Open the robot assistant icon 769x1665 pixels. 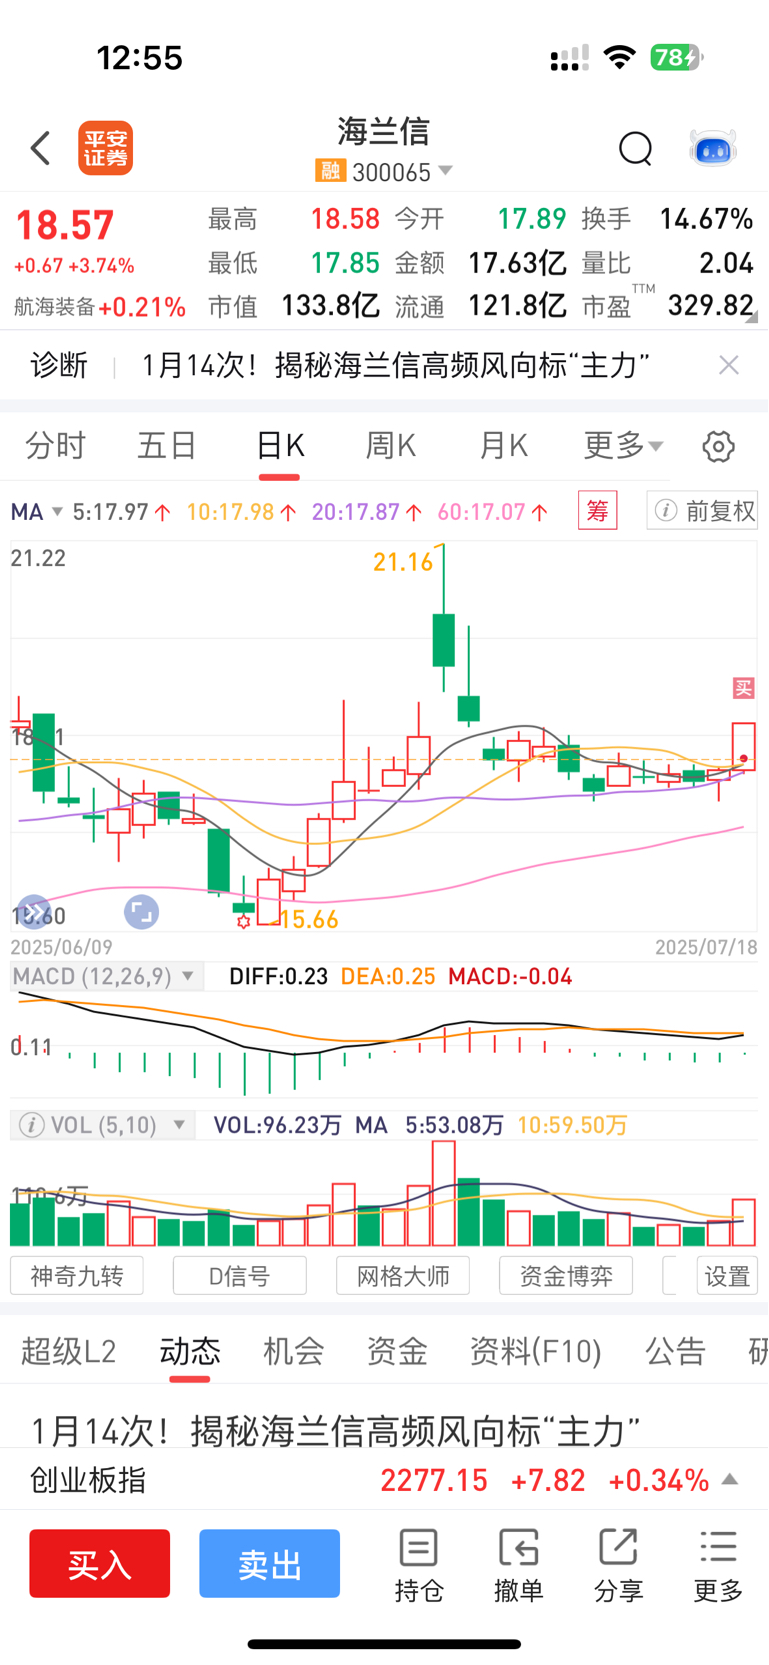[x=713, y=149]
